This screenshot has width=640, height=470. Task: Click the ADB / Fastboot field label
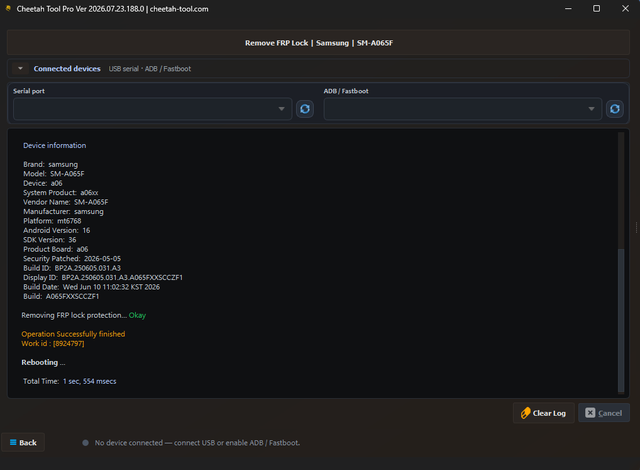[346, 91]
